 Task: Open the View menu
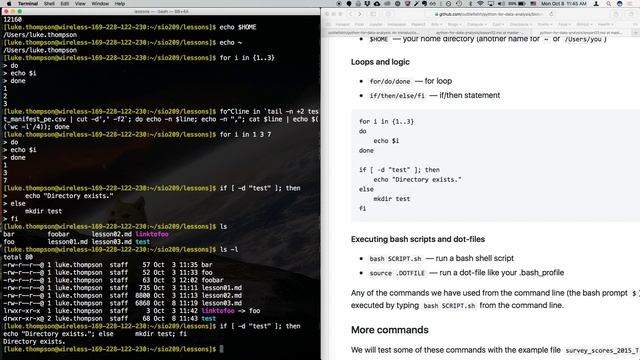(80, 4)
